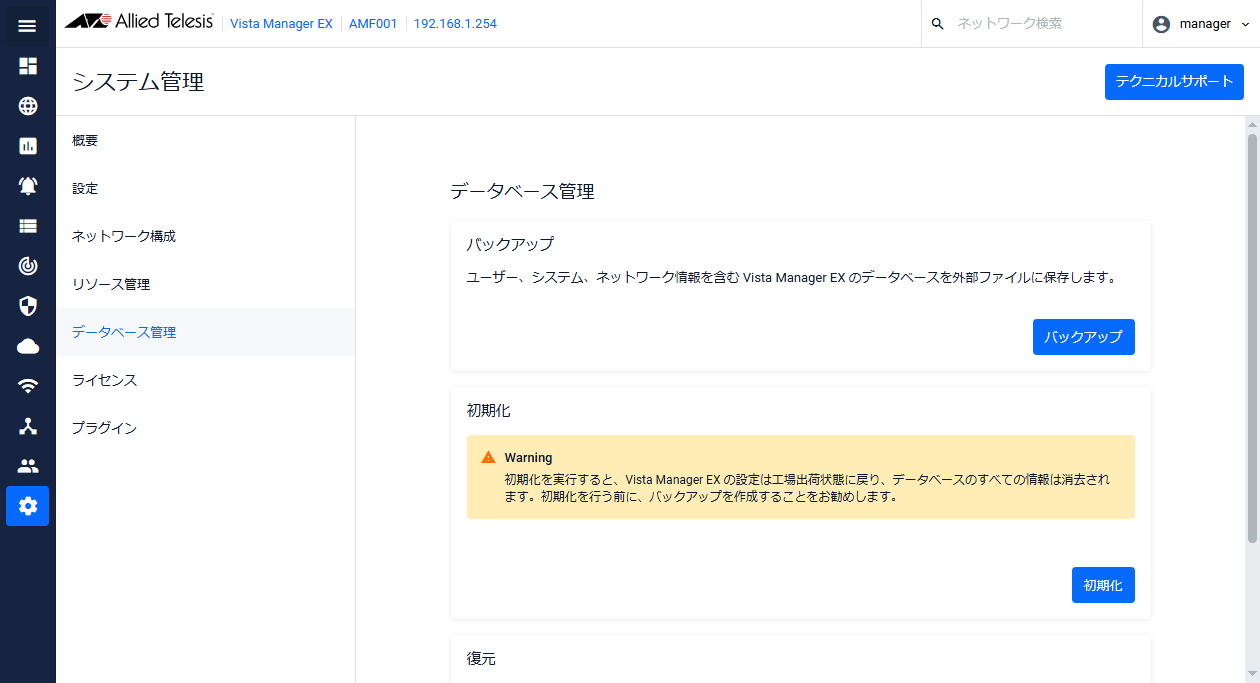The image size is (1260, 683).
Task: Open the radar target icon in sidebar
Action: [x=28, y=266]
